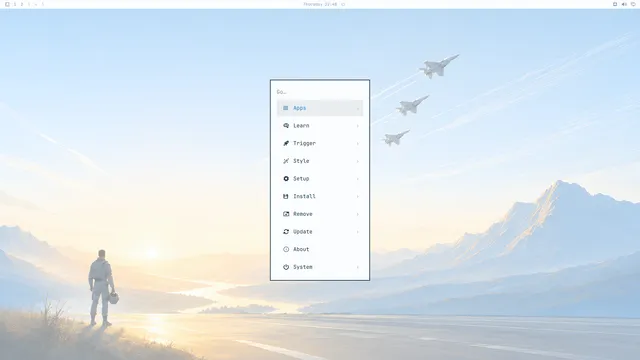Click the Style icon in the menu
This screenshot has height=360, width=640.
286,161
